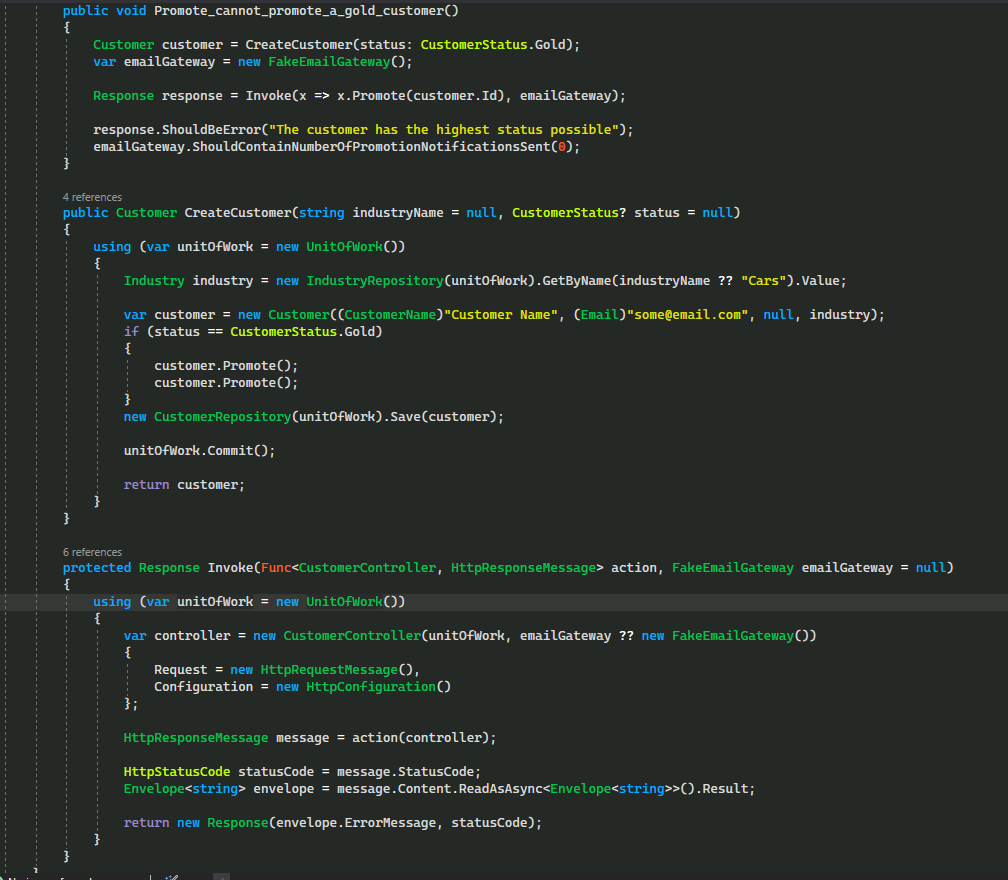Click the code cleanup broom icon at bottom
The image size is (1008, 880).
tap(171, 876)
